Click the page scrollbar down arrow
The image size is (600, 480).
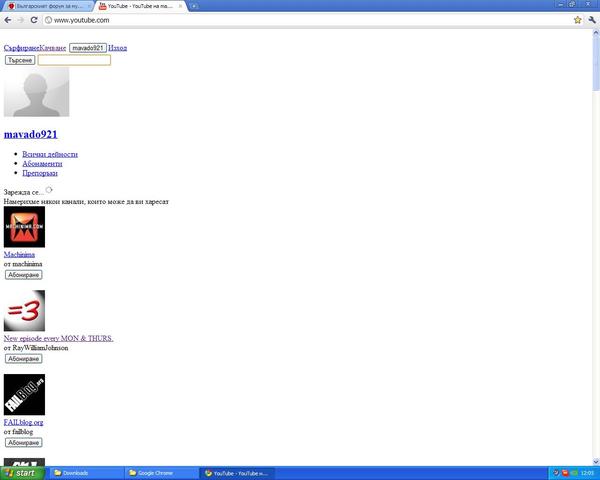pos(596,462)
